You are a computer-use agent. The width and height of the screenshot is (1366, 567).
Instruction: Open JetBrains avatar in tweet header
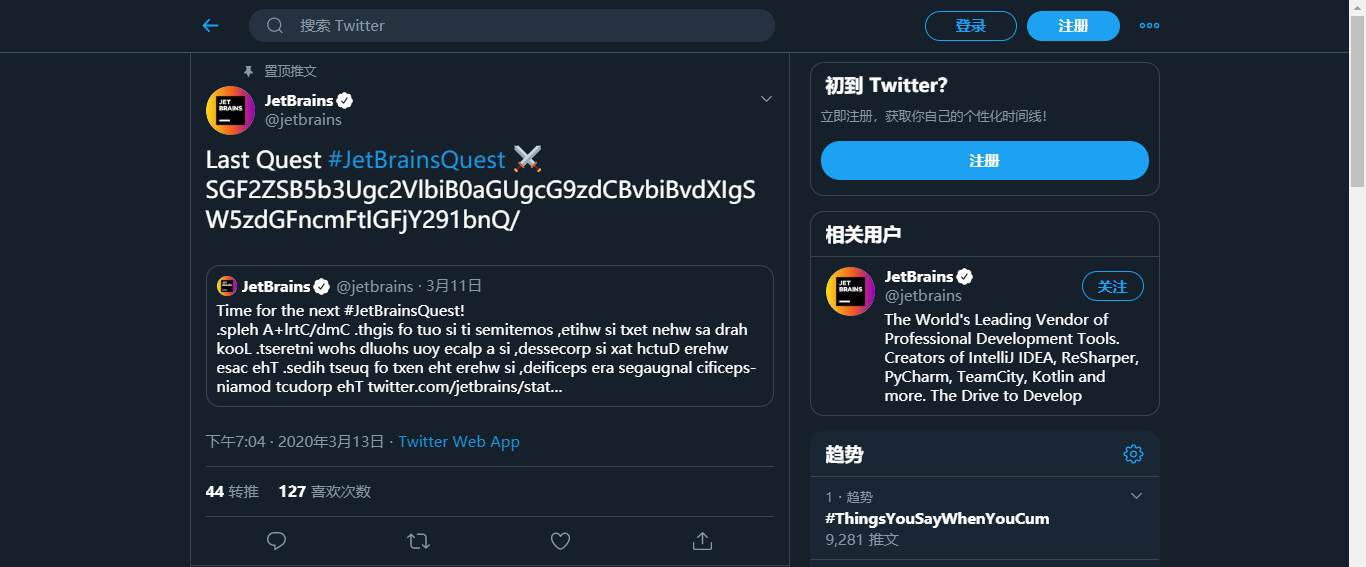(230, 110)
